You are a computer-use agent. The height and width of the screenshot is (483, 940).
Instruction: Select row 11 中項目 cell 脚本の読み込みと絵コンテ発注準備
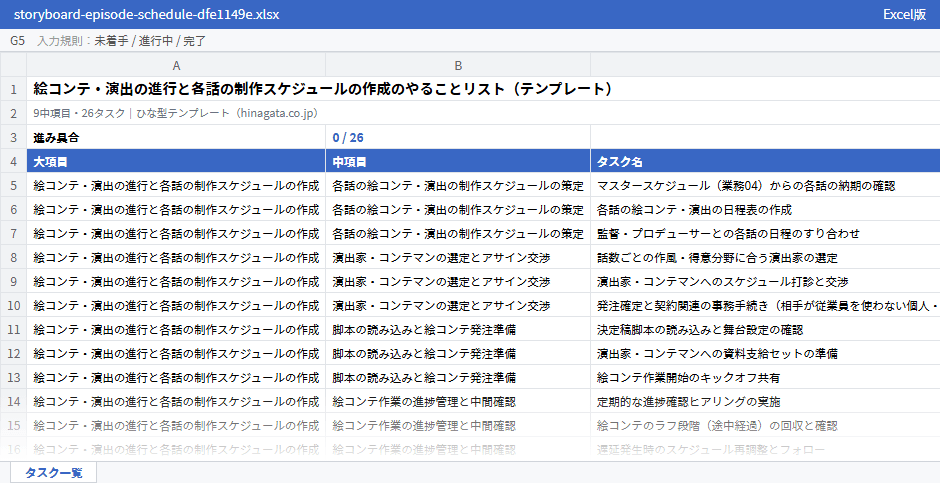(458, 330)
